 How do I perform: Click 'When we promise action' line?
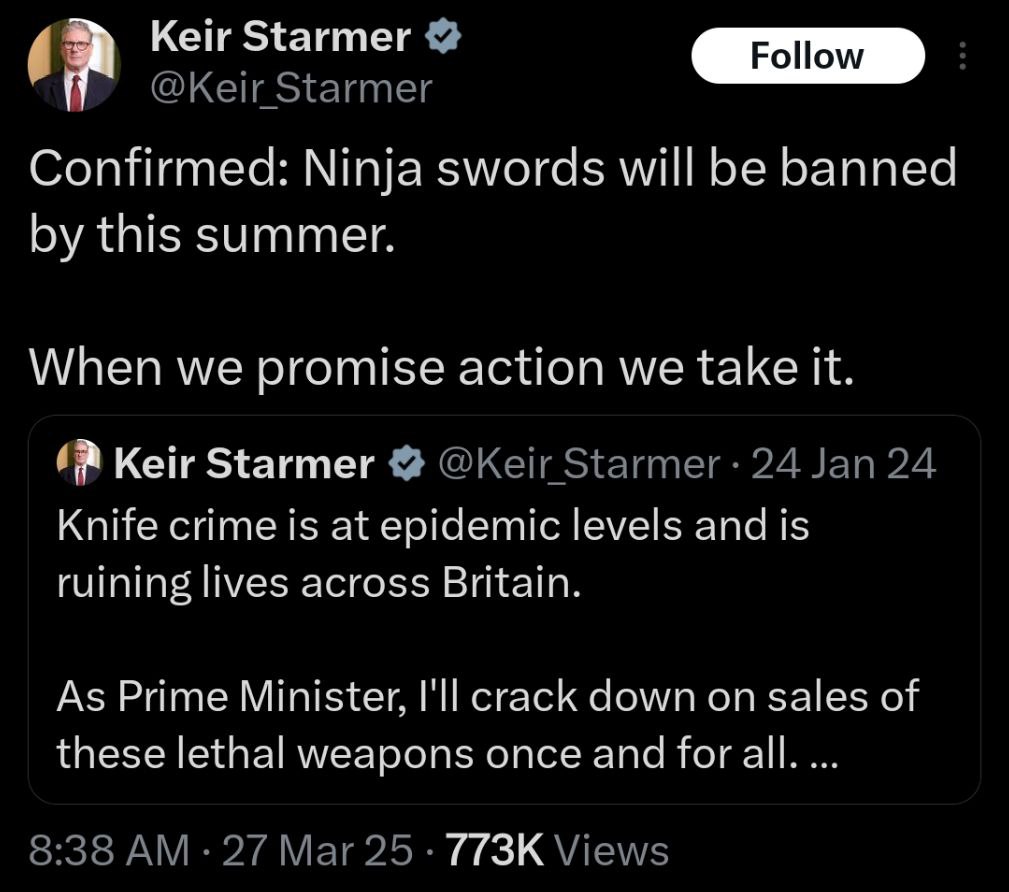click(x=441, y=368)
